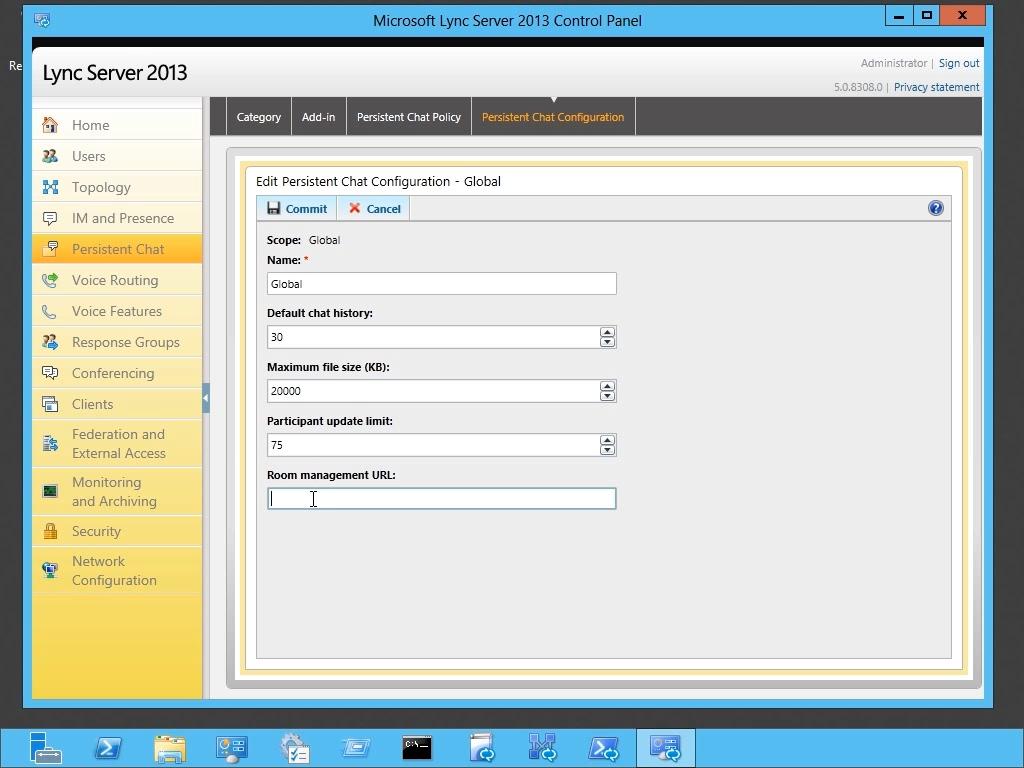Image resolution: width=1024 pixels, height=768 pixels.
Task: Open the Users section icon
Action: 50,156
